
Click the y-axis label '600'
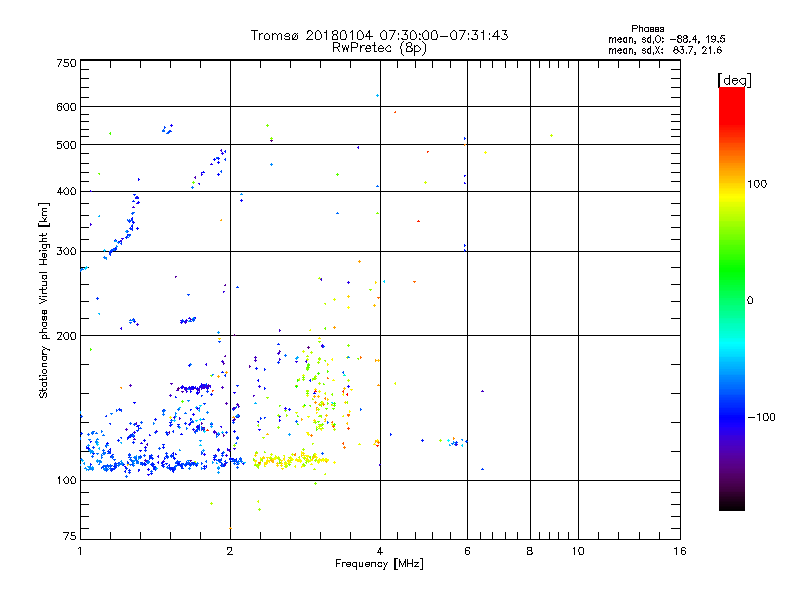pyautogui.click(x=66, y=107)
